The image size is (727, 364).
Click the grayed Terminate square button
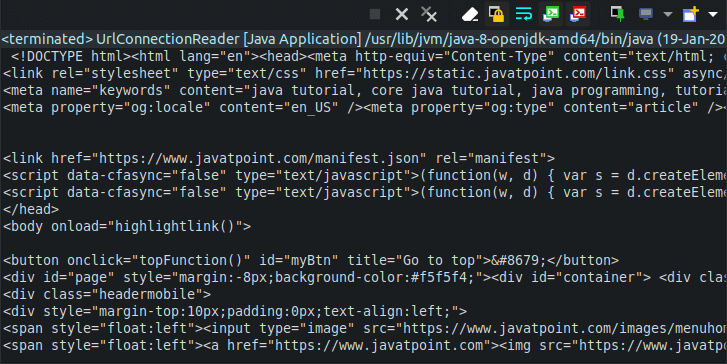coord(375,14)
